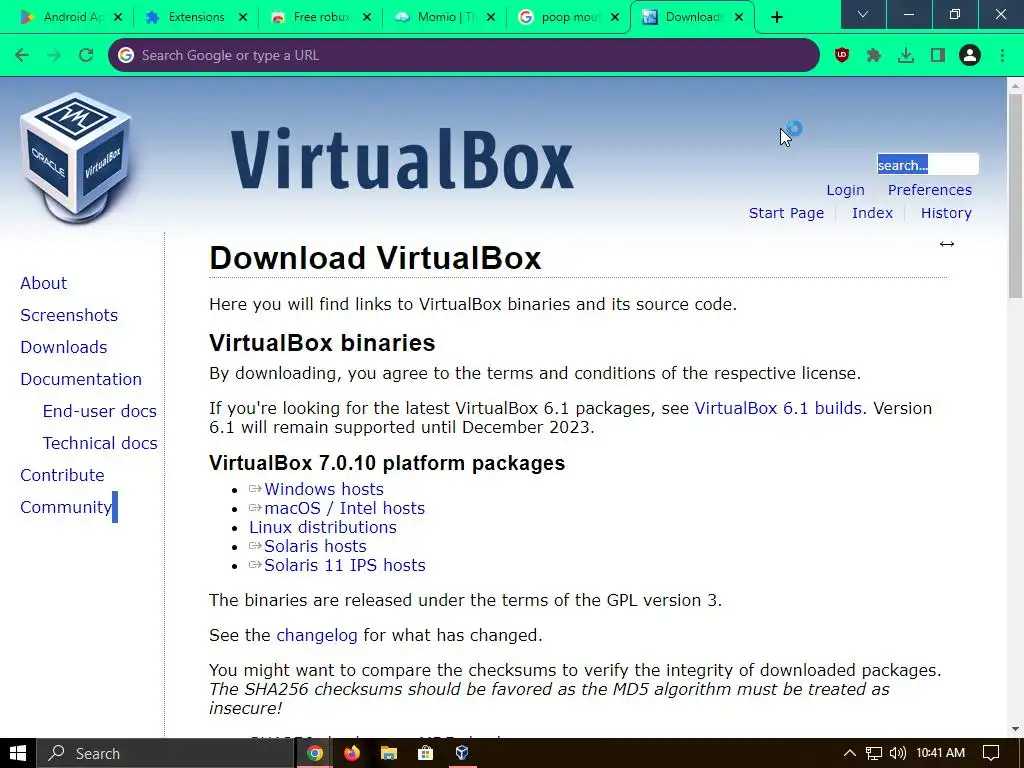
Task: Download Solaris 11 IPS hosts package
Action: [x=344, y=565]
